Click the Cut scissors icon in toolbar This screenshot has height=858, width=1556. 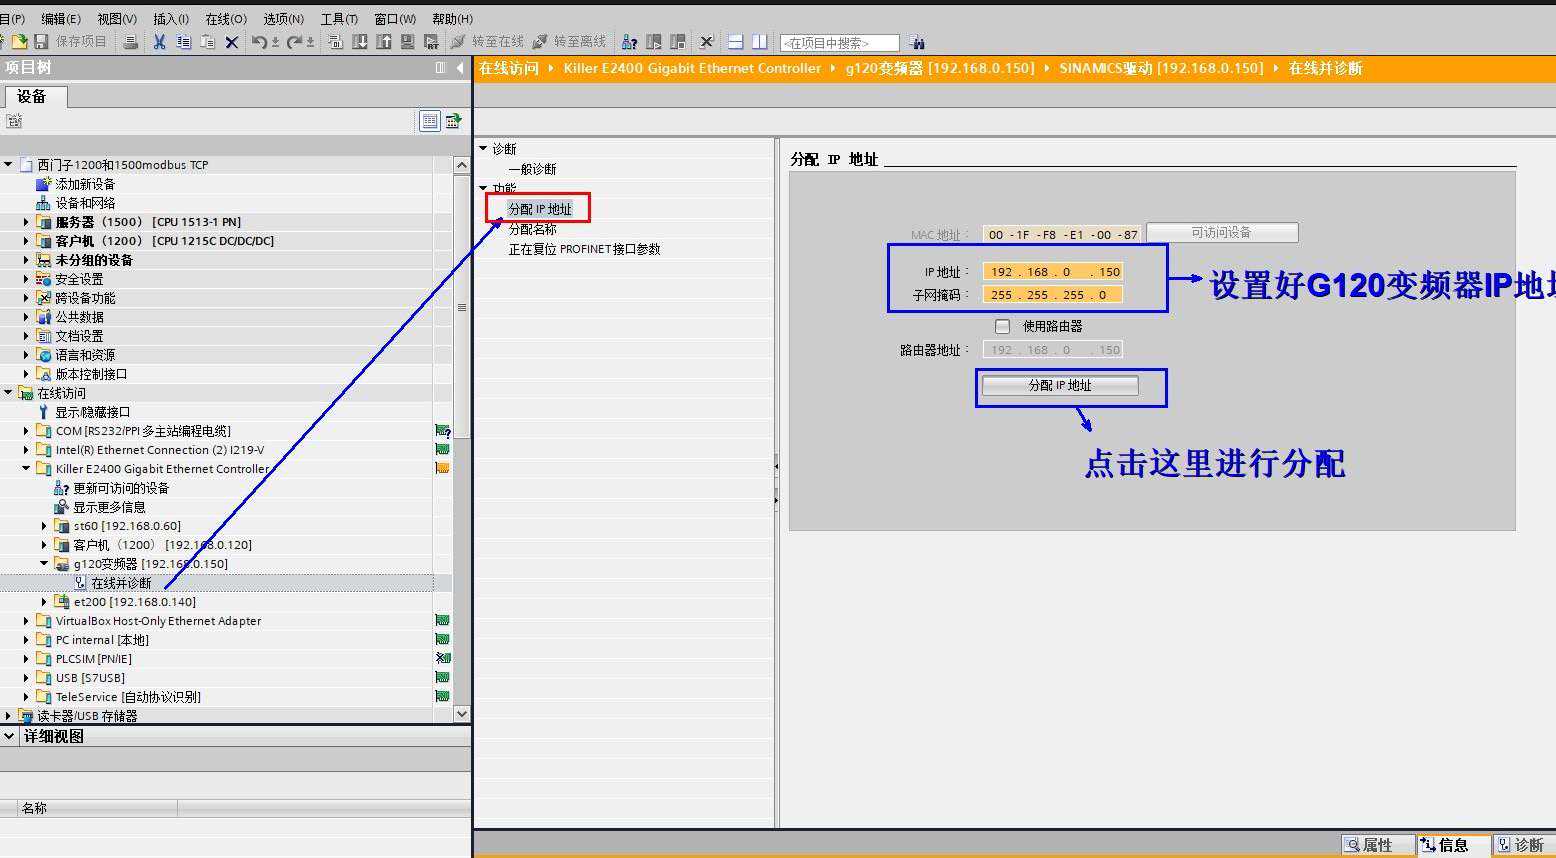tap(159, 42)
